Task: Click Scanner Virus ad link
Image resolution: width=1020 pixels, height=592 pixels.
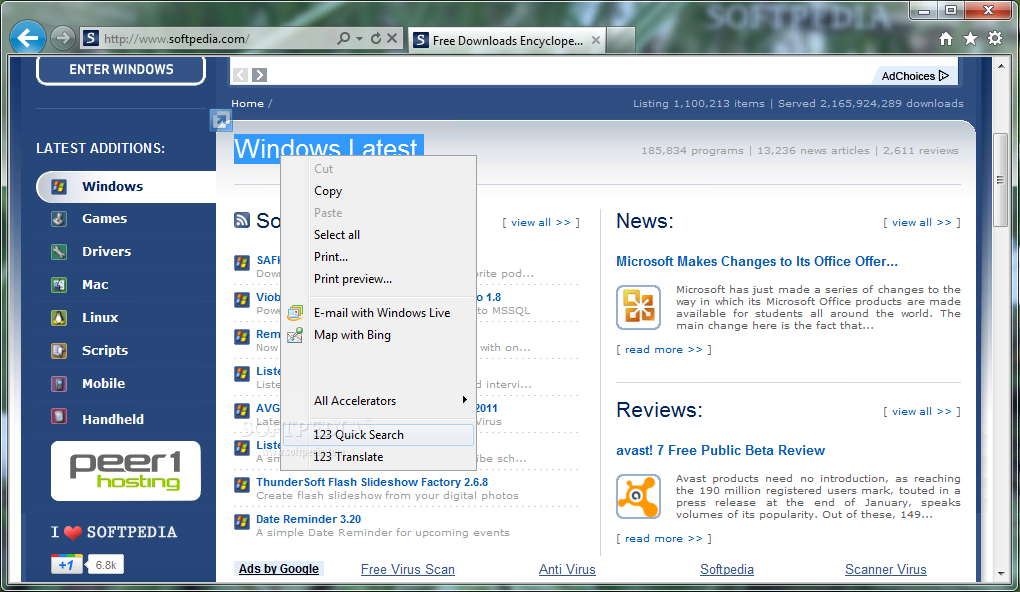Action: point(885,569)
